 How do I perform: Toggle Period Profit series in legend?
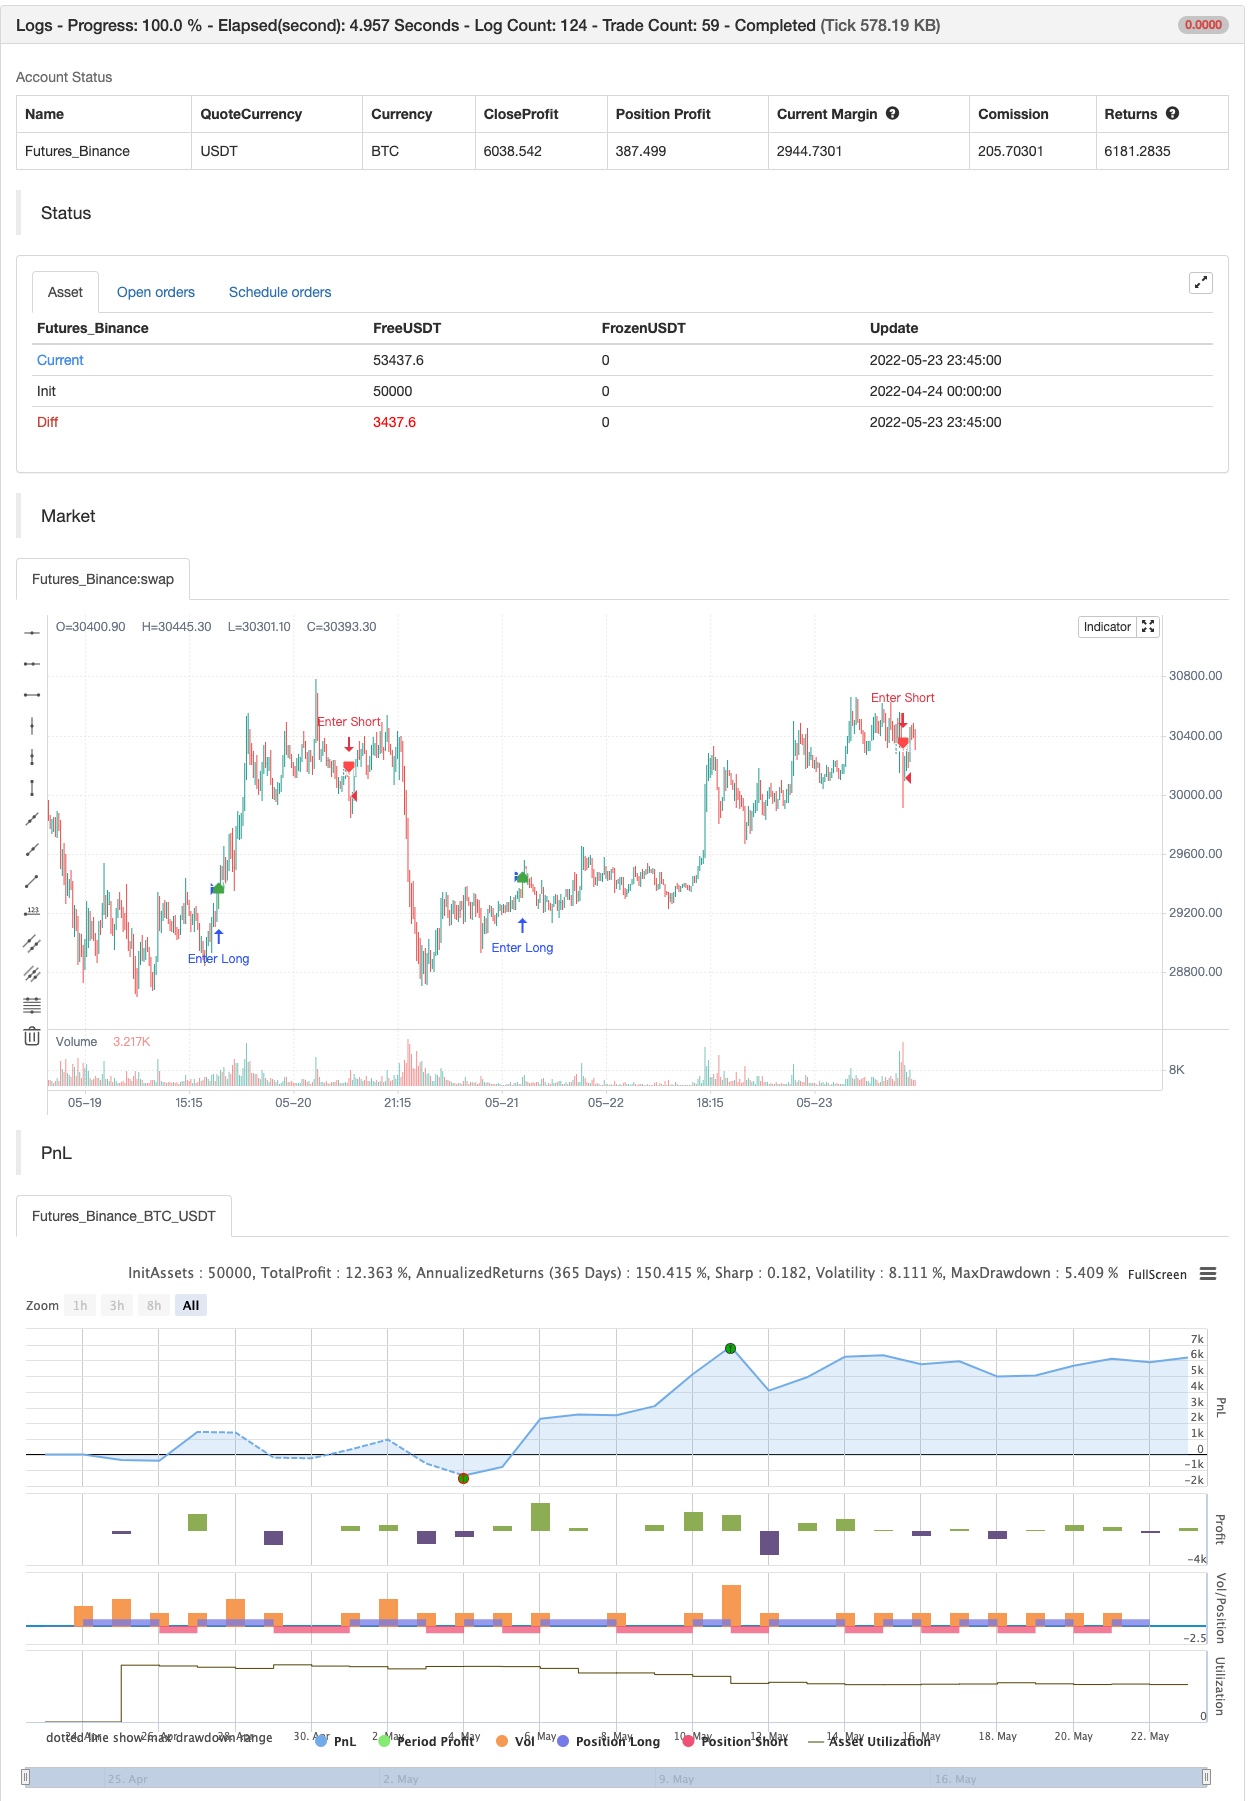427,1741
